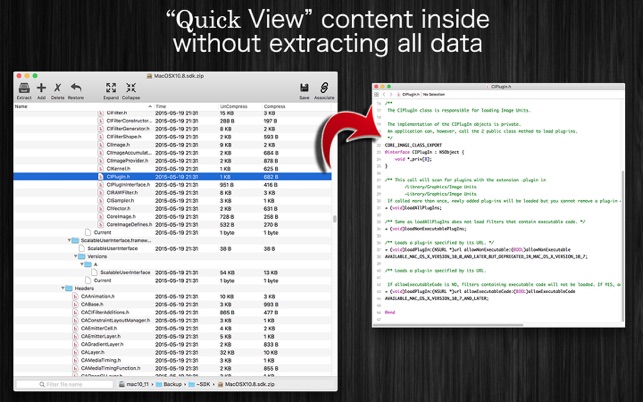Select the CoreImage.h file
The width and height of the screenshot is (643, 402).
click(x=121, y=217)
